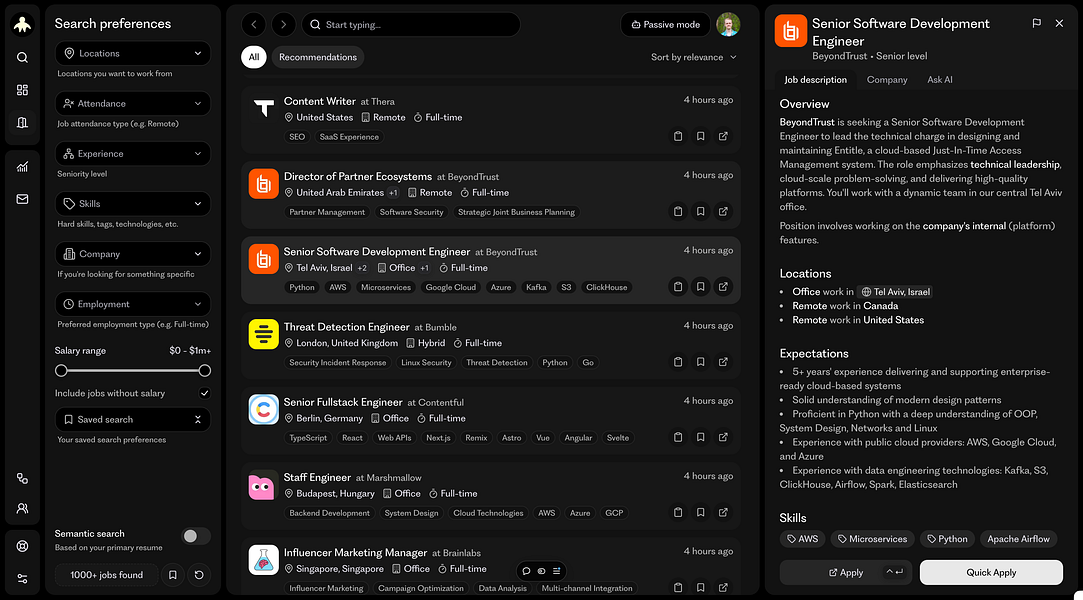Go forward with the right arrow button
This screenshot has height=600, width=1083.
click(x=283, y=25)
